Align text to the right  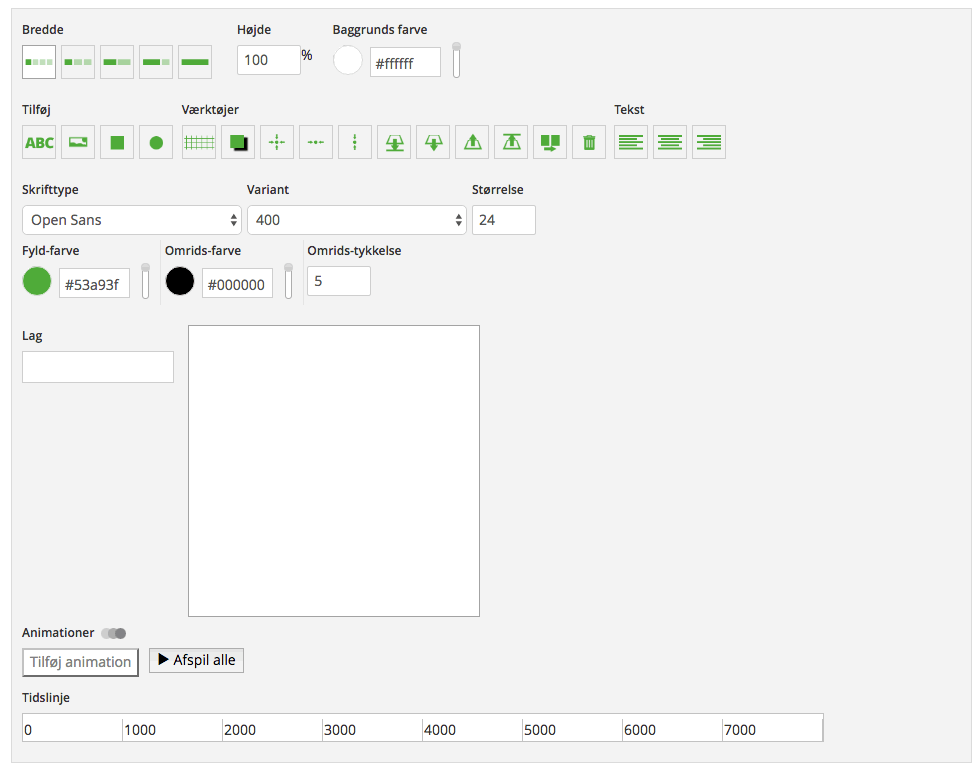click(x=709, y=142)
